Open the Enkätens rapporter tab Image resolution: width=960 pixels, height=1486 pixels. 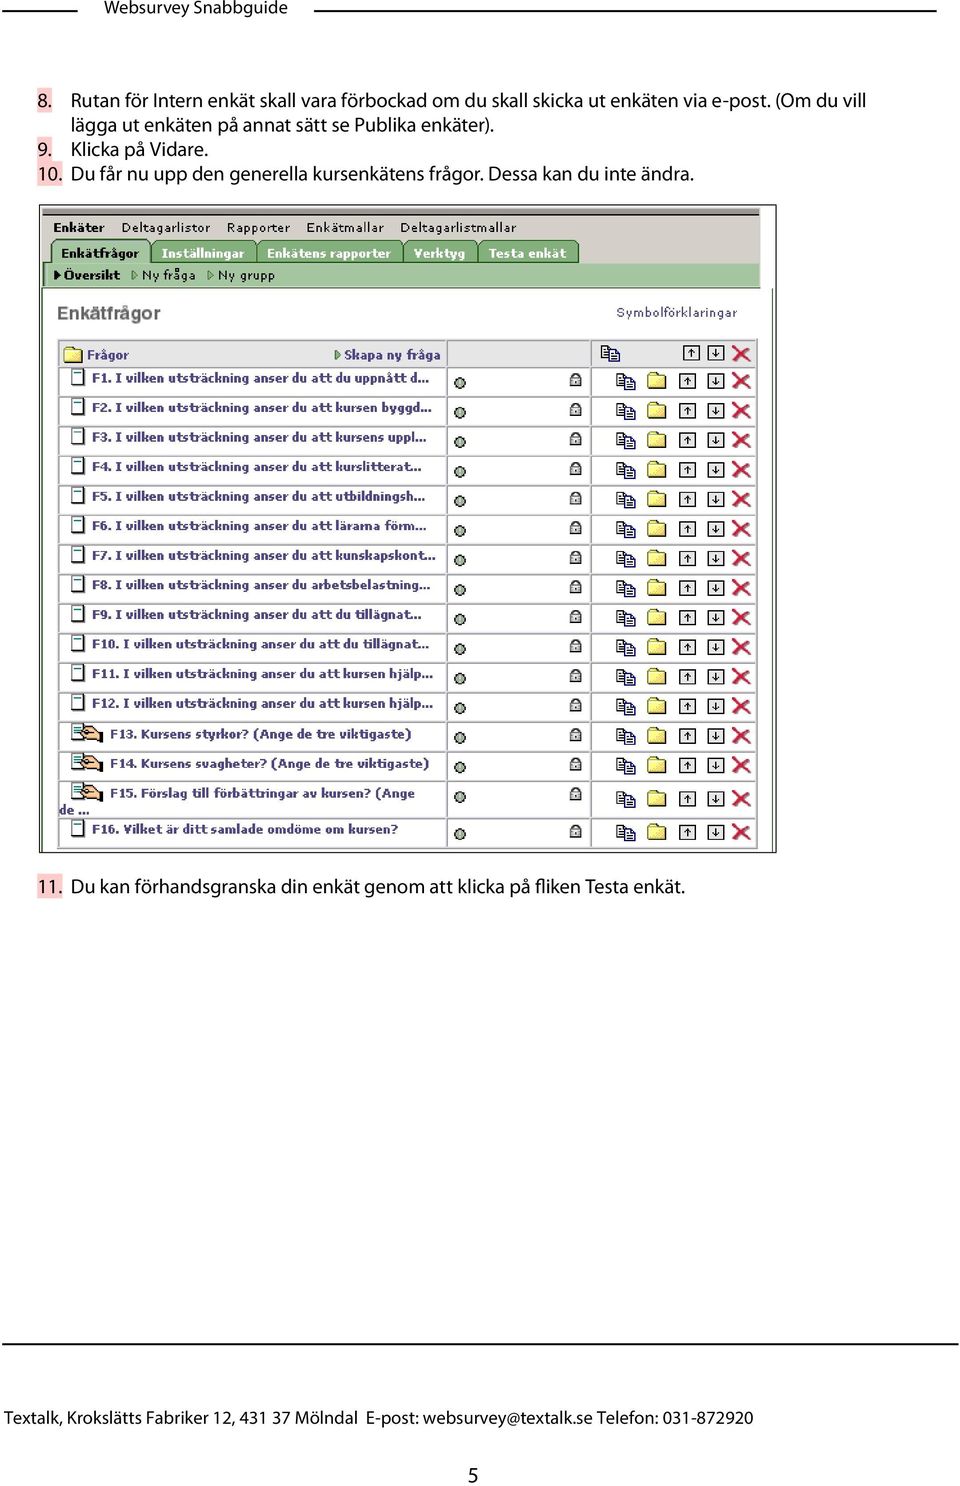[x=329, y=253]
